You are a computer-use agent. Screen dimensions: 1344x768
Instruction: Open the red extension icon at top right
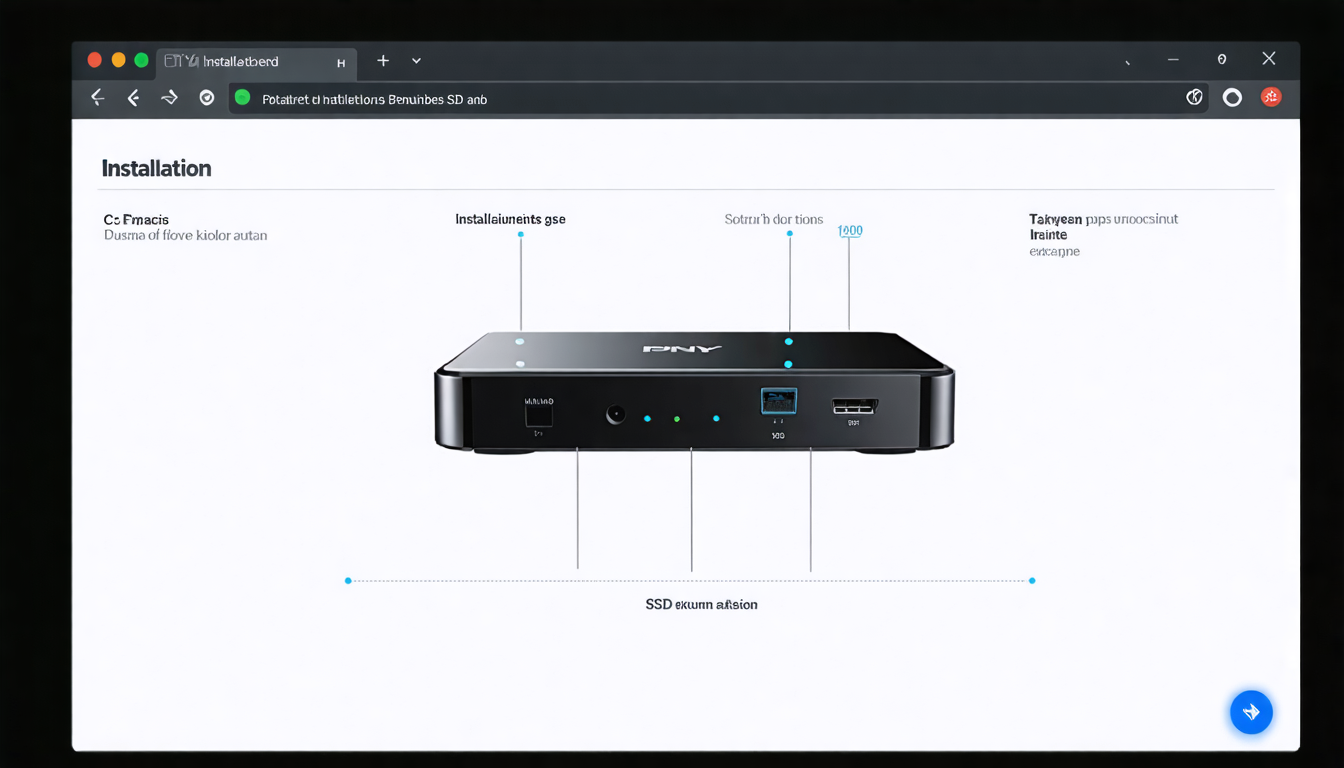click(1271, 97)
